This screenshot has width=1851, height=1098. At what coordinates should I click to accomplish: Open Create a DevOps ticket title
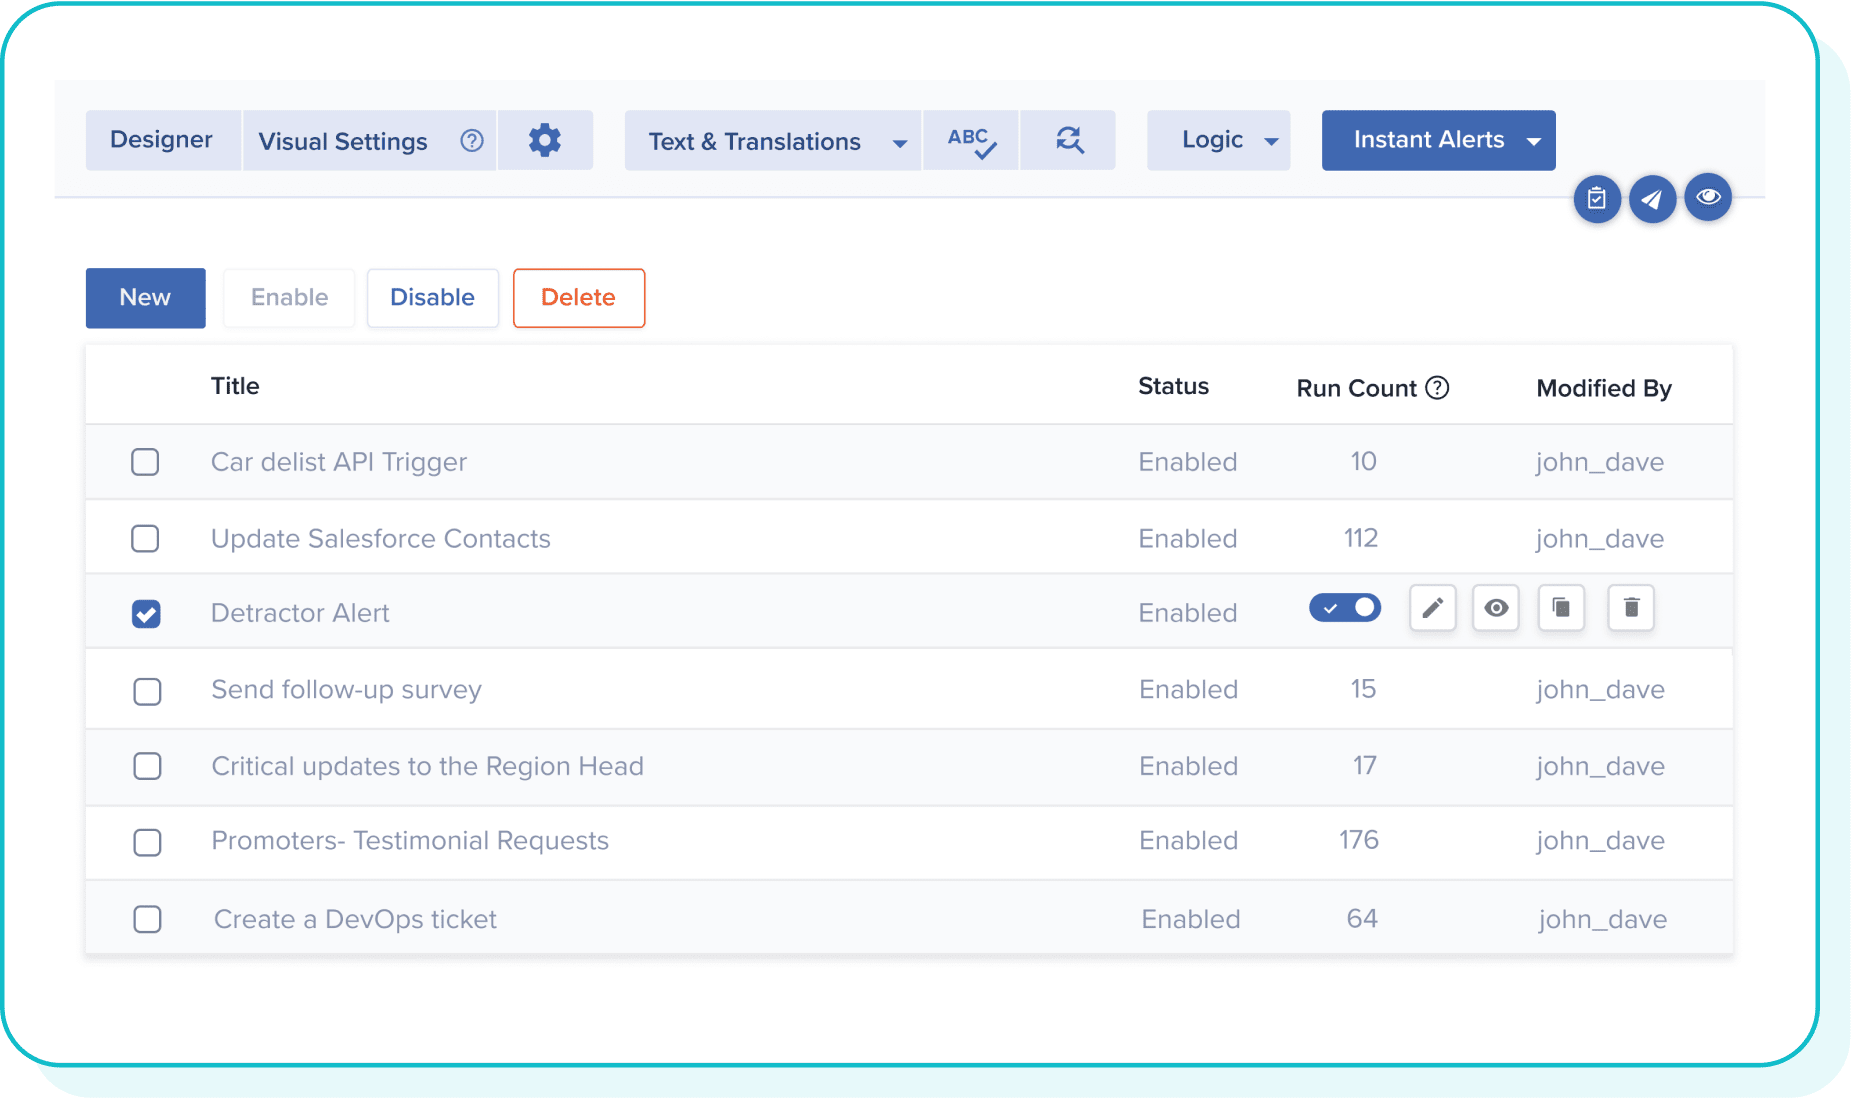355,919
